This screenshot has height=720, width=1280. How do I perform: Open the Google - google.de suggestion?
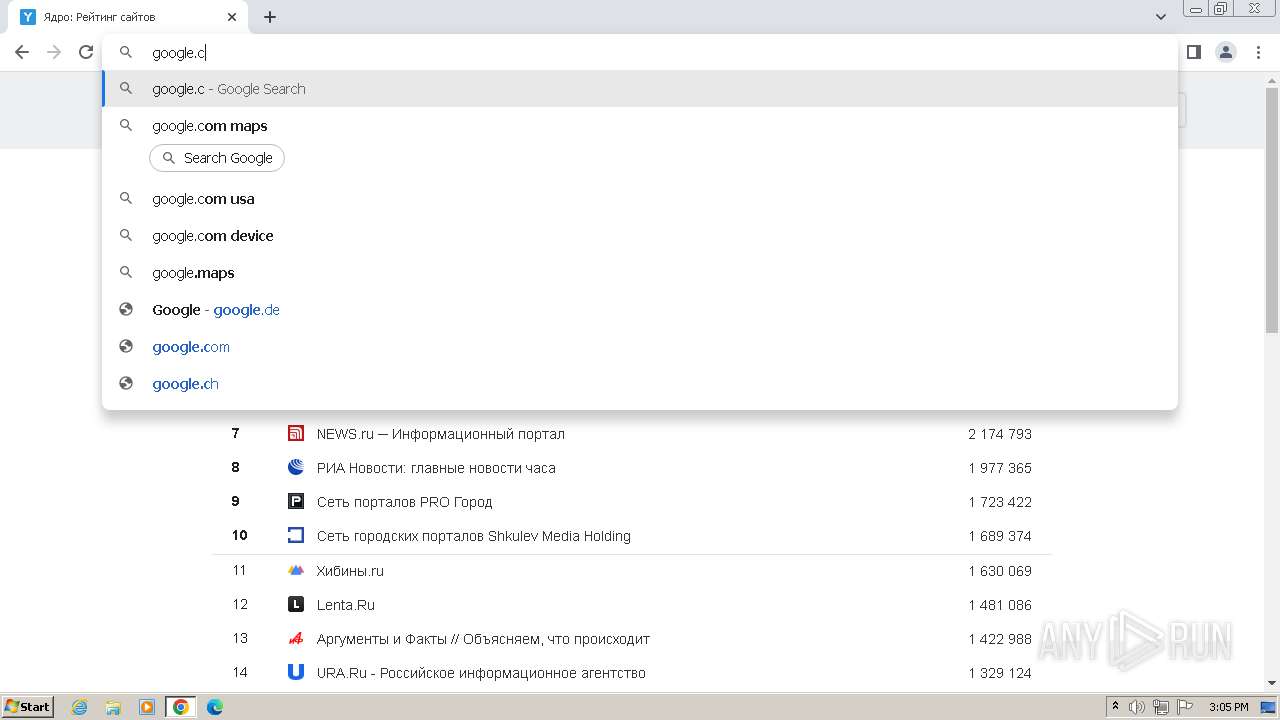(640, 310)
